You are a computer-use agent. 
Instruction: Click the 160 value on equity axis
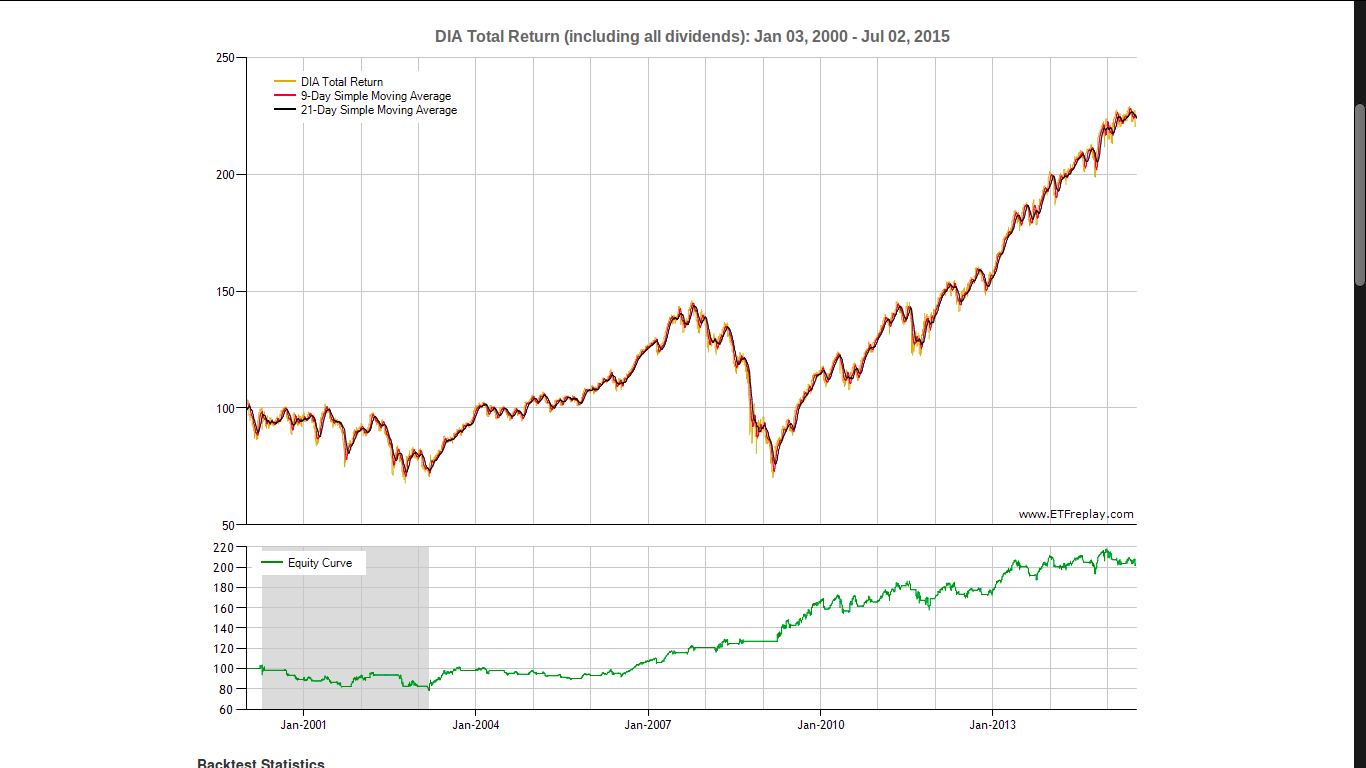(x=222, y=608)
